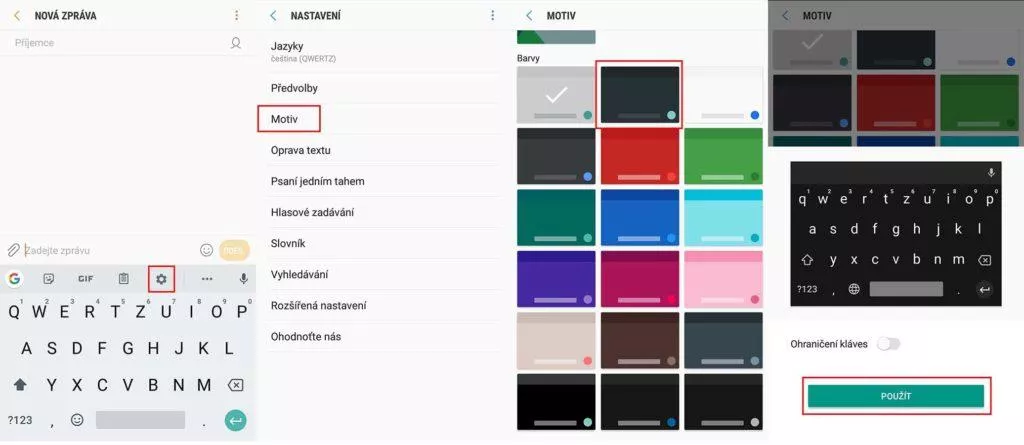
Task: Open the GIF search on keyboard toolbar
Action: pos(86,279)
